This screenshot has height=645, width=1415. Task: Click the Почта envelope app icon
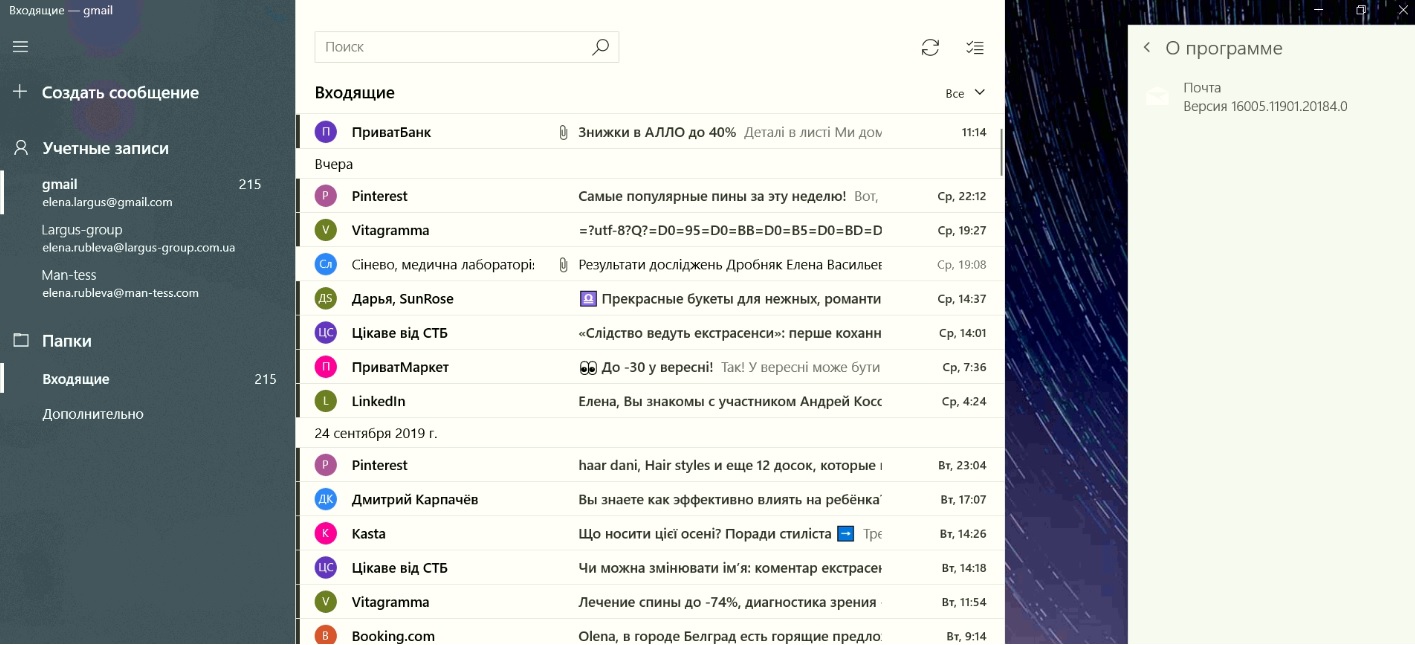tap(1157, 96)
